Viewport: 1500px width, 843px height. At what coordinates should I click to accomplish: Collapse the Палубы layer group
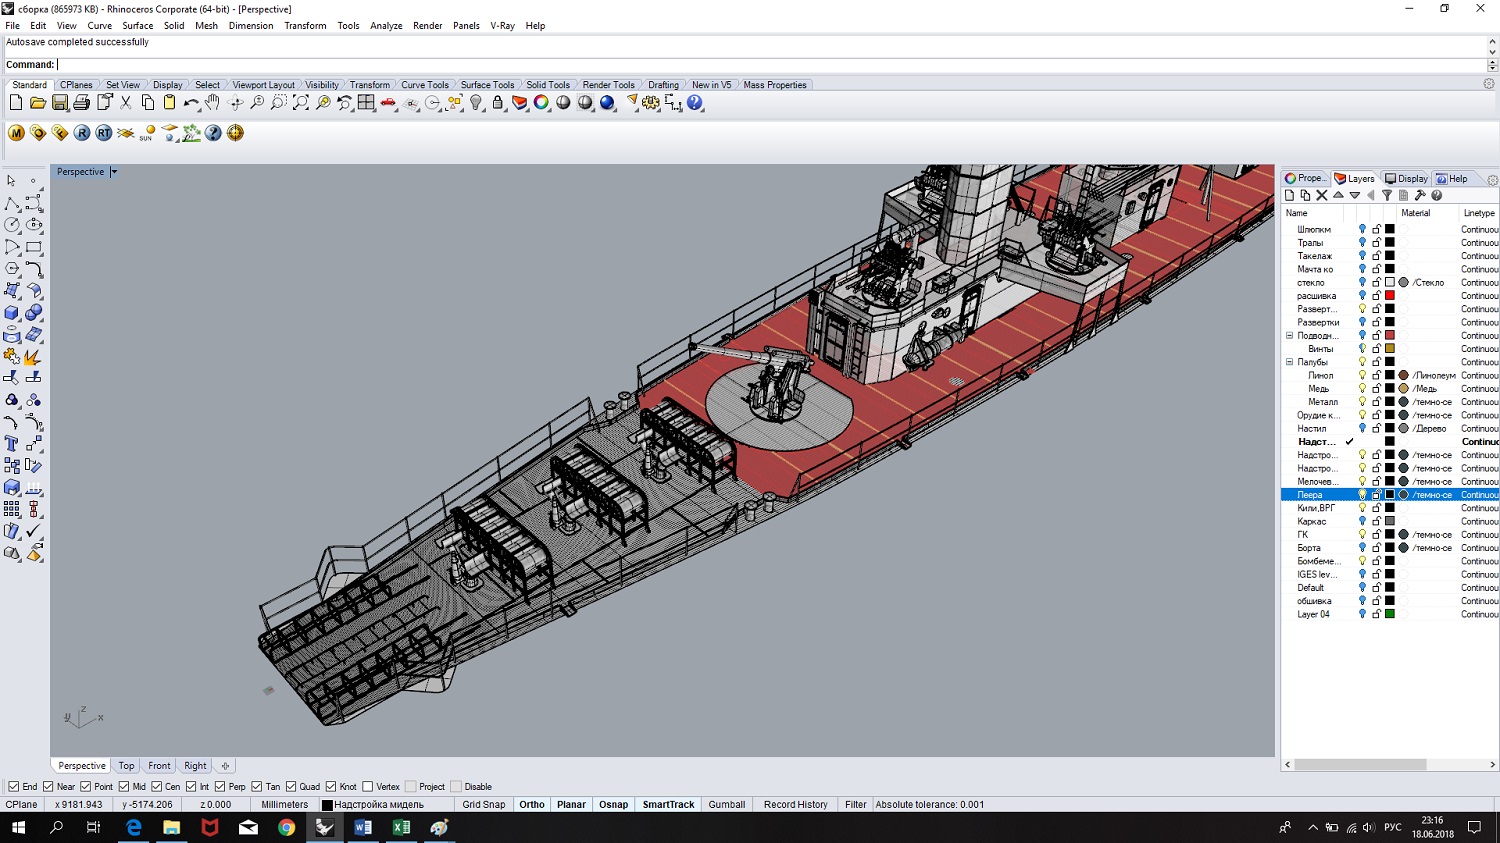pyautogui.click(x=1289, y=362)
